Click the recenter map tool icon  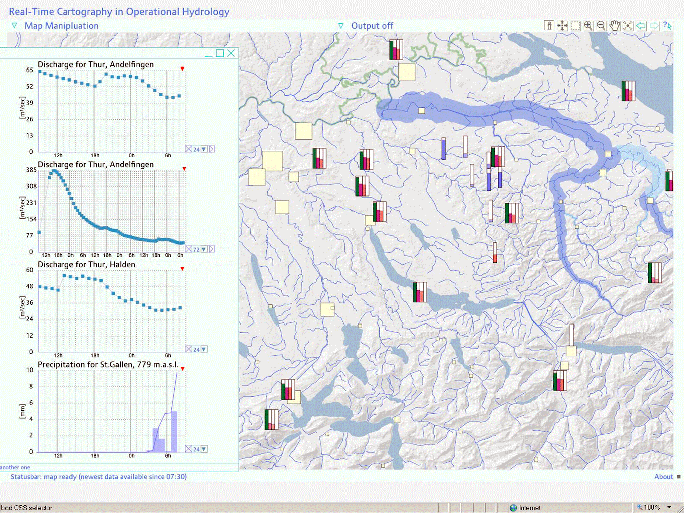pyautogui.click(x=562, y=25)
